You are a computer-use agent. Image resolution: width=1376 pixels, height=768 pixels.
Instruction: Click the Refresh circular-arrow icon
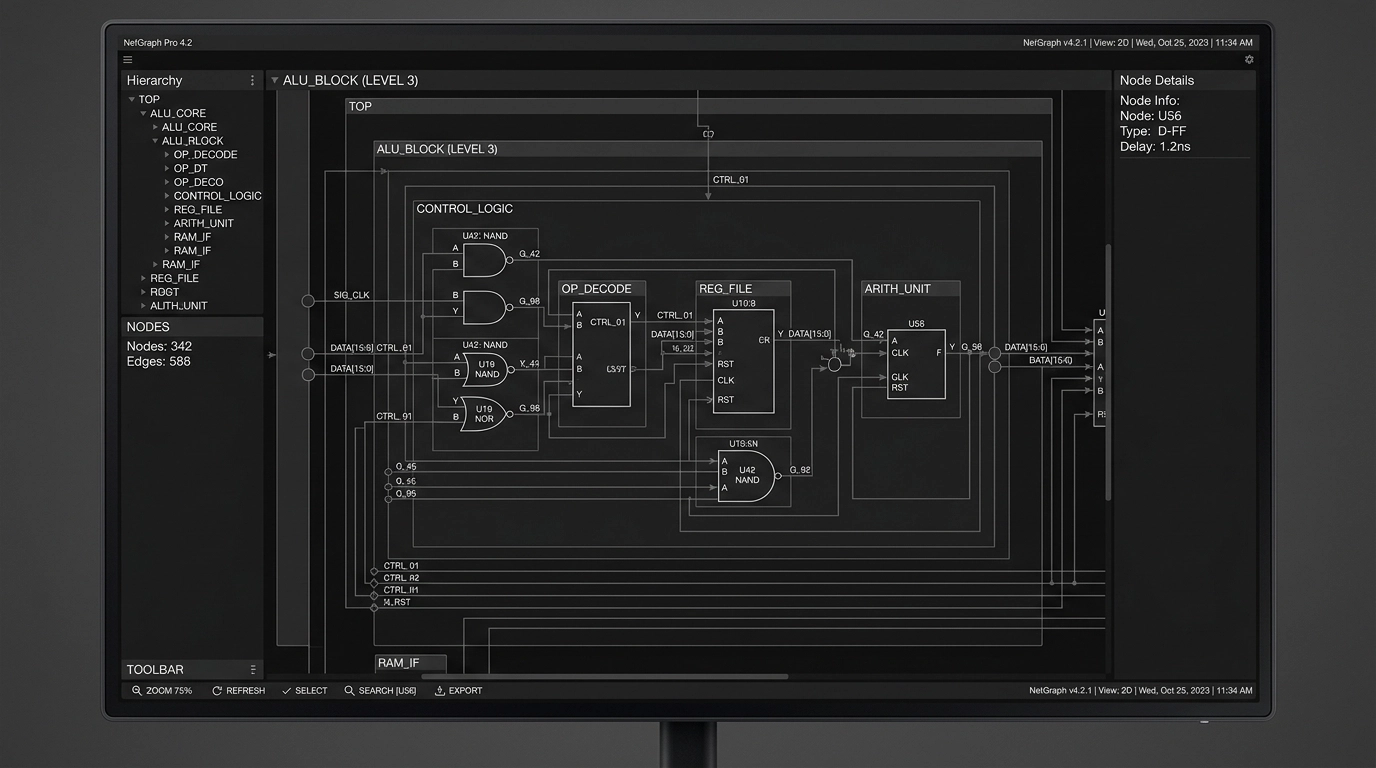click(x=215, y=690)
